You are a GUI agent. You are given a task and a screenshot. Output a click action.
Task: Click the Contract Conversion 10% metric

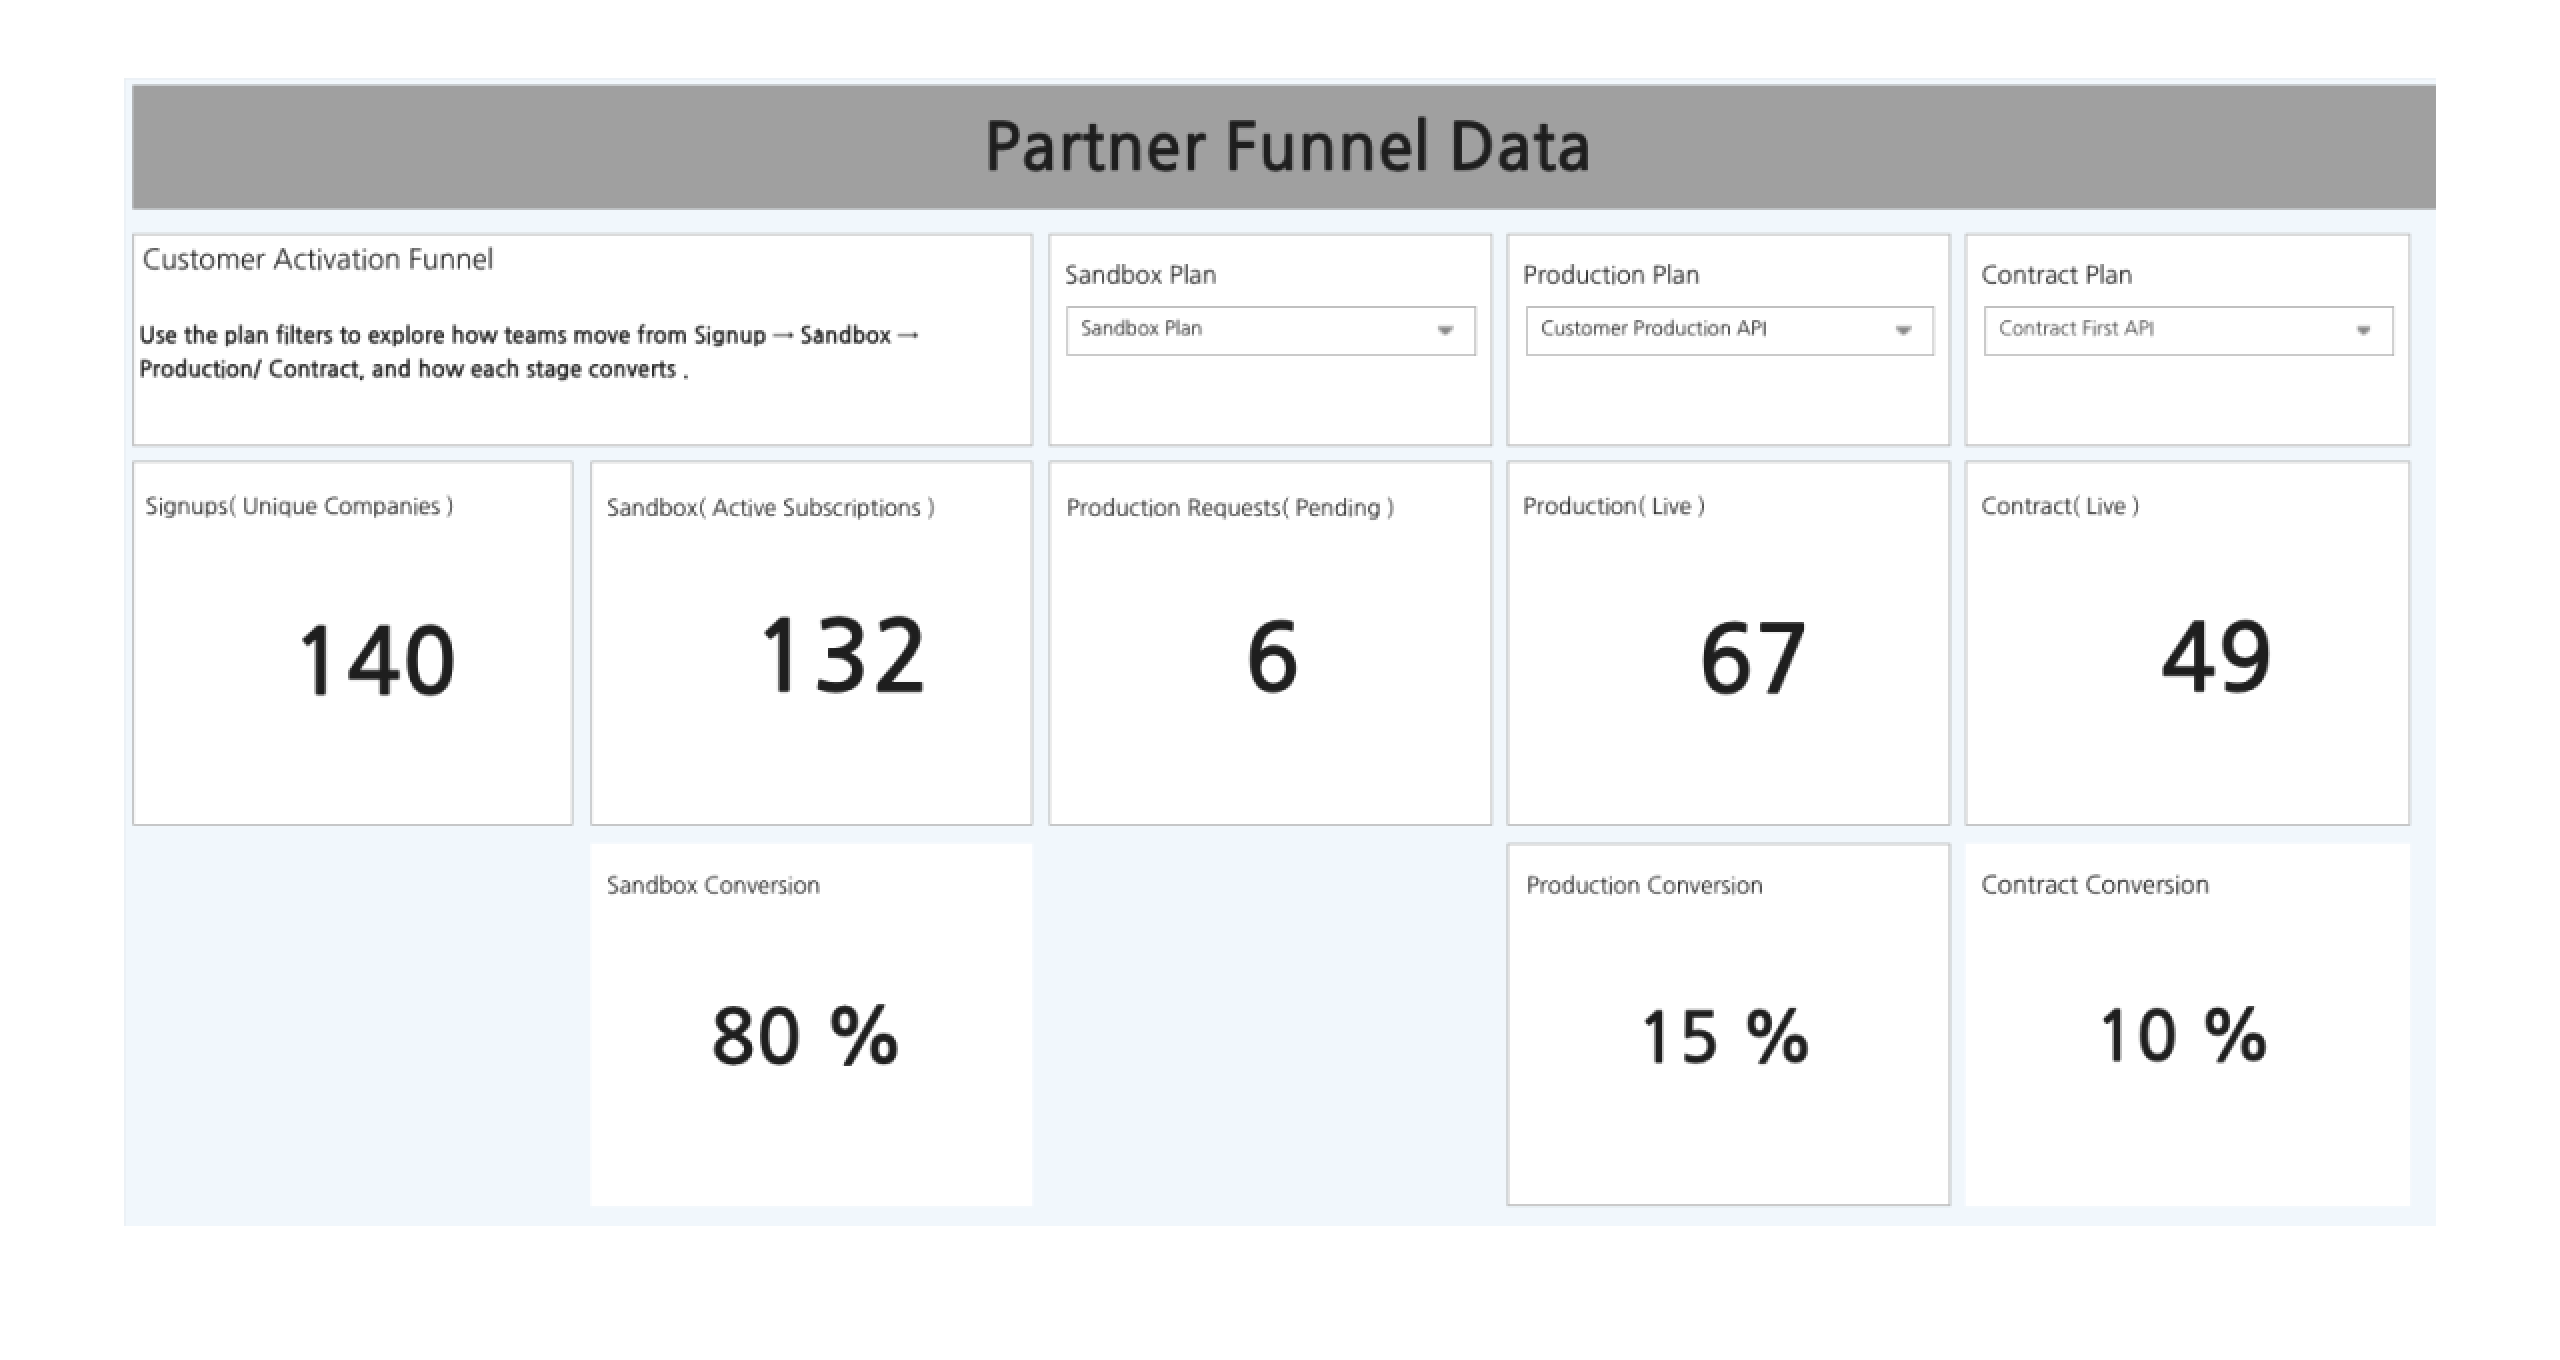(x=2186, y=1020)
